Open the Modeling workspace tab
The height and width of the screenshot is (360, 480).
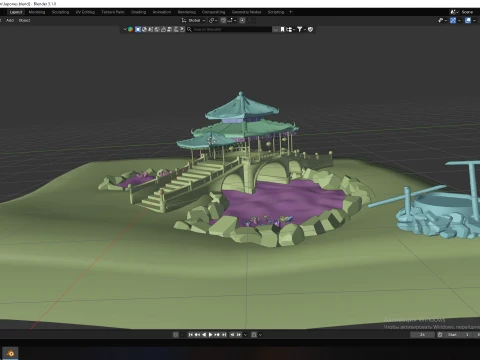tap(37, 12)
